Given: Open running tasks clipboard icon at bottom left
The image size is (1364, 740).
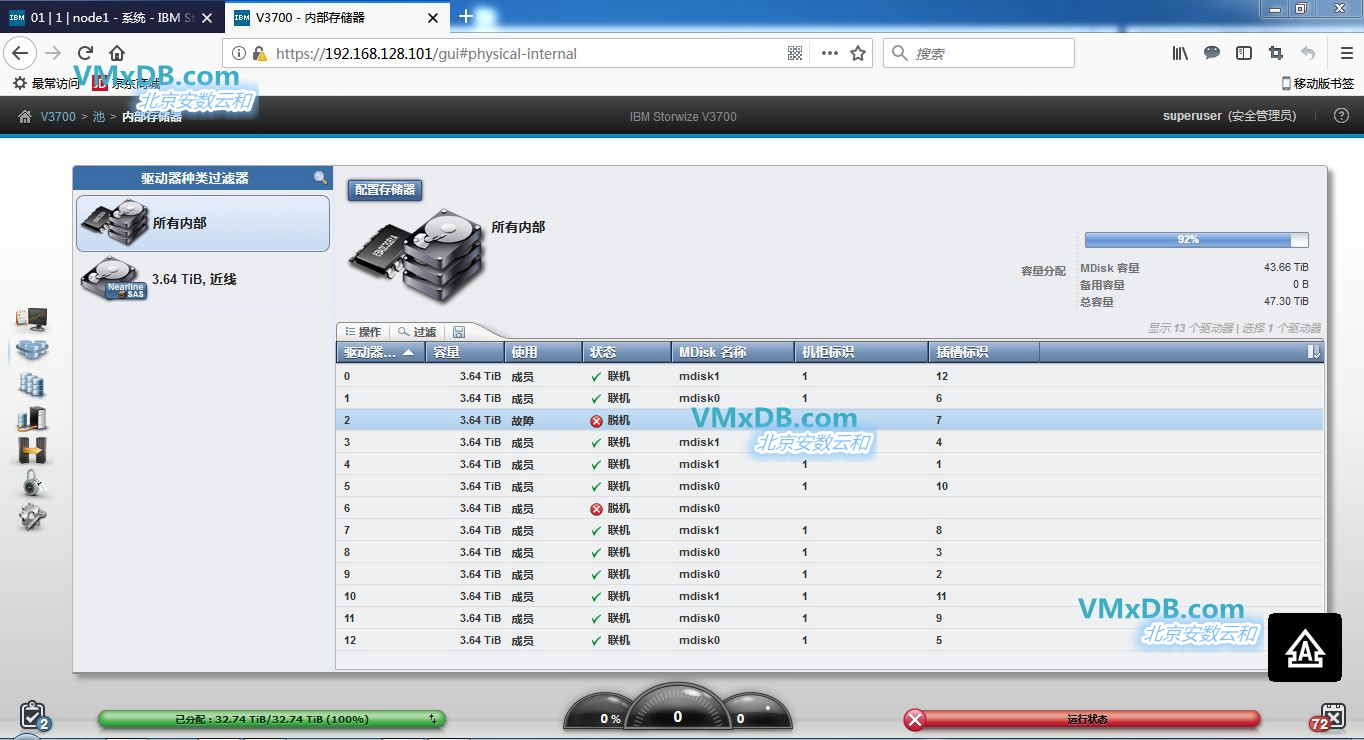Looking at the screenshot, I should pyautogui.click(x=34, y=716).
